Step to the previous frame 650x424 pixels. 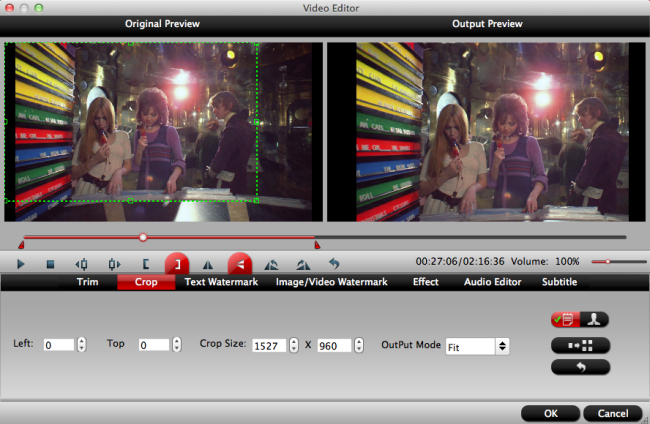tap(81, 264)
